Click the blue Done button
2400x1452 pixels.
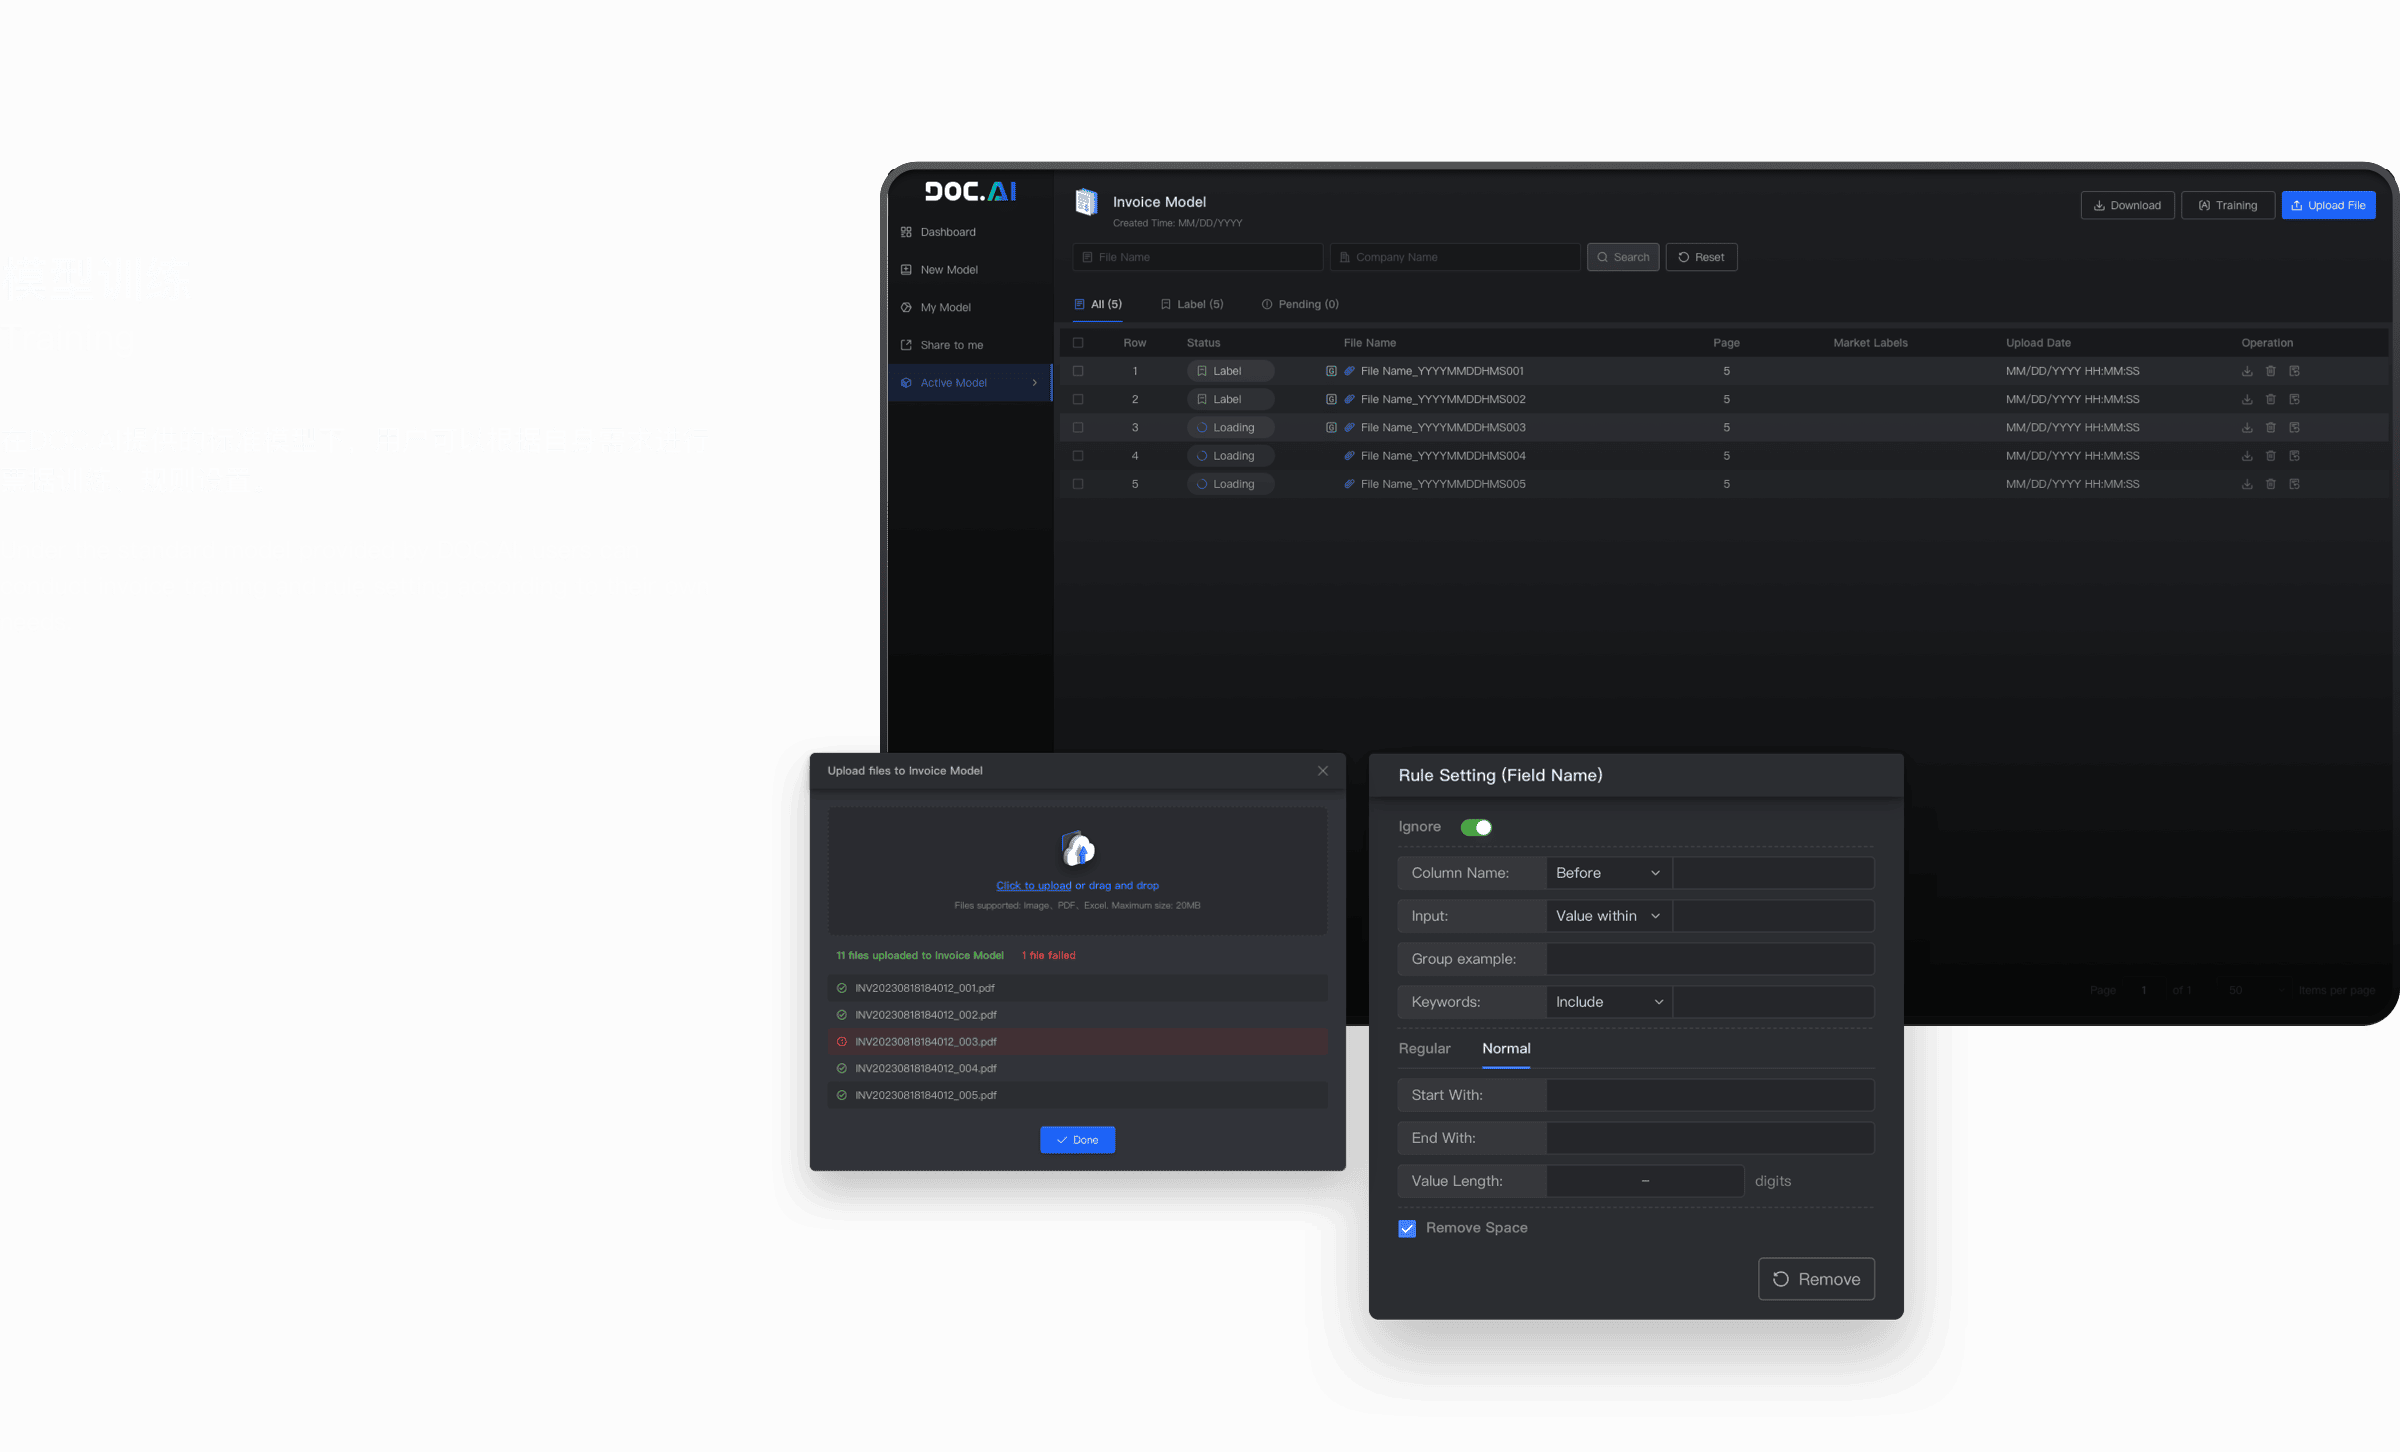1077,1140
